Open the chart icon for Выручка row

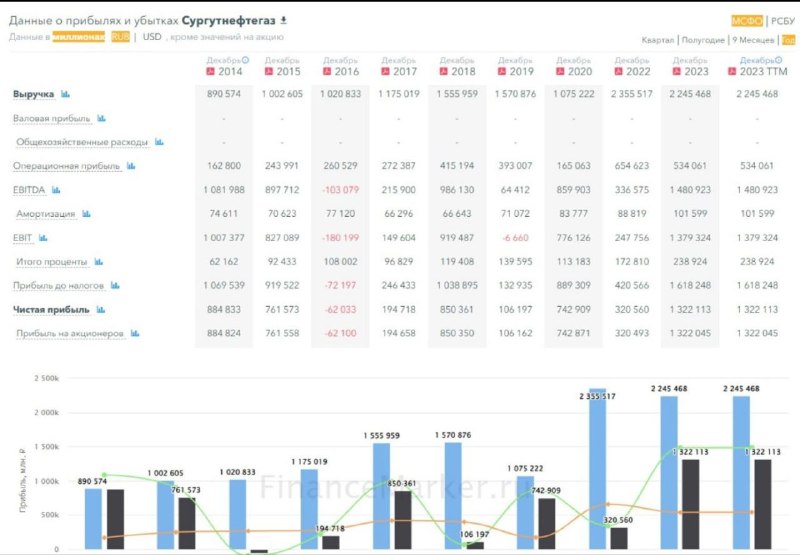[x=65, y=94]
